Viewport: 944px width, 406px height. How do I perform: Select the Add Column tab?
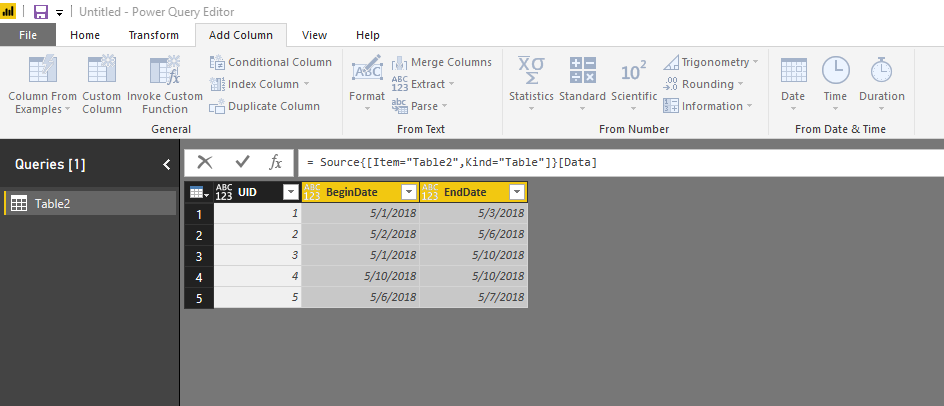(241, 35)
